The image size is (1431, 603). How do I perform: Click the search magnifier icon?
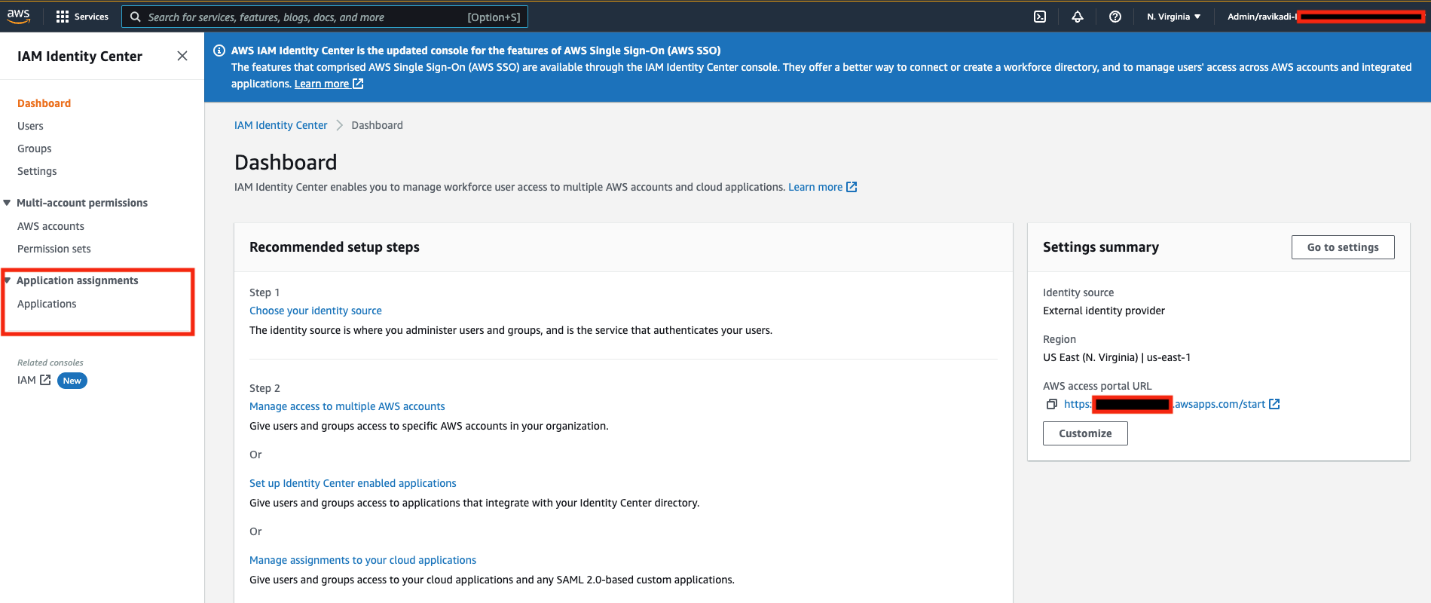pyautogui.click(x=135, y=17)
